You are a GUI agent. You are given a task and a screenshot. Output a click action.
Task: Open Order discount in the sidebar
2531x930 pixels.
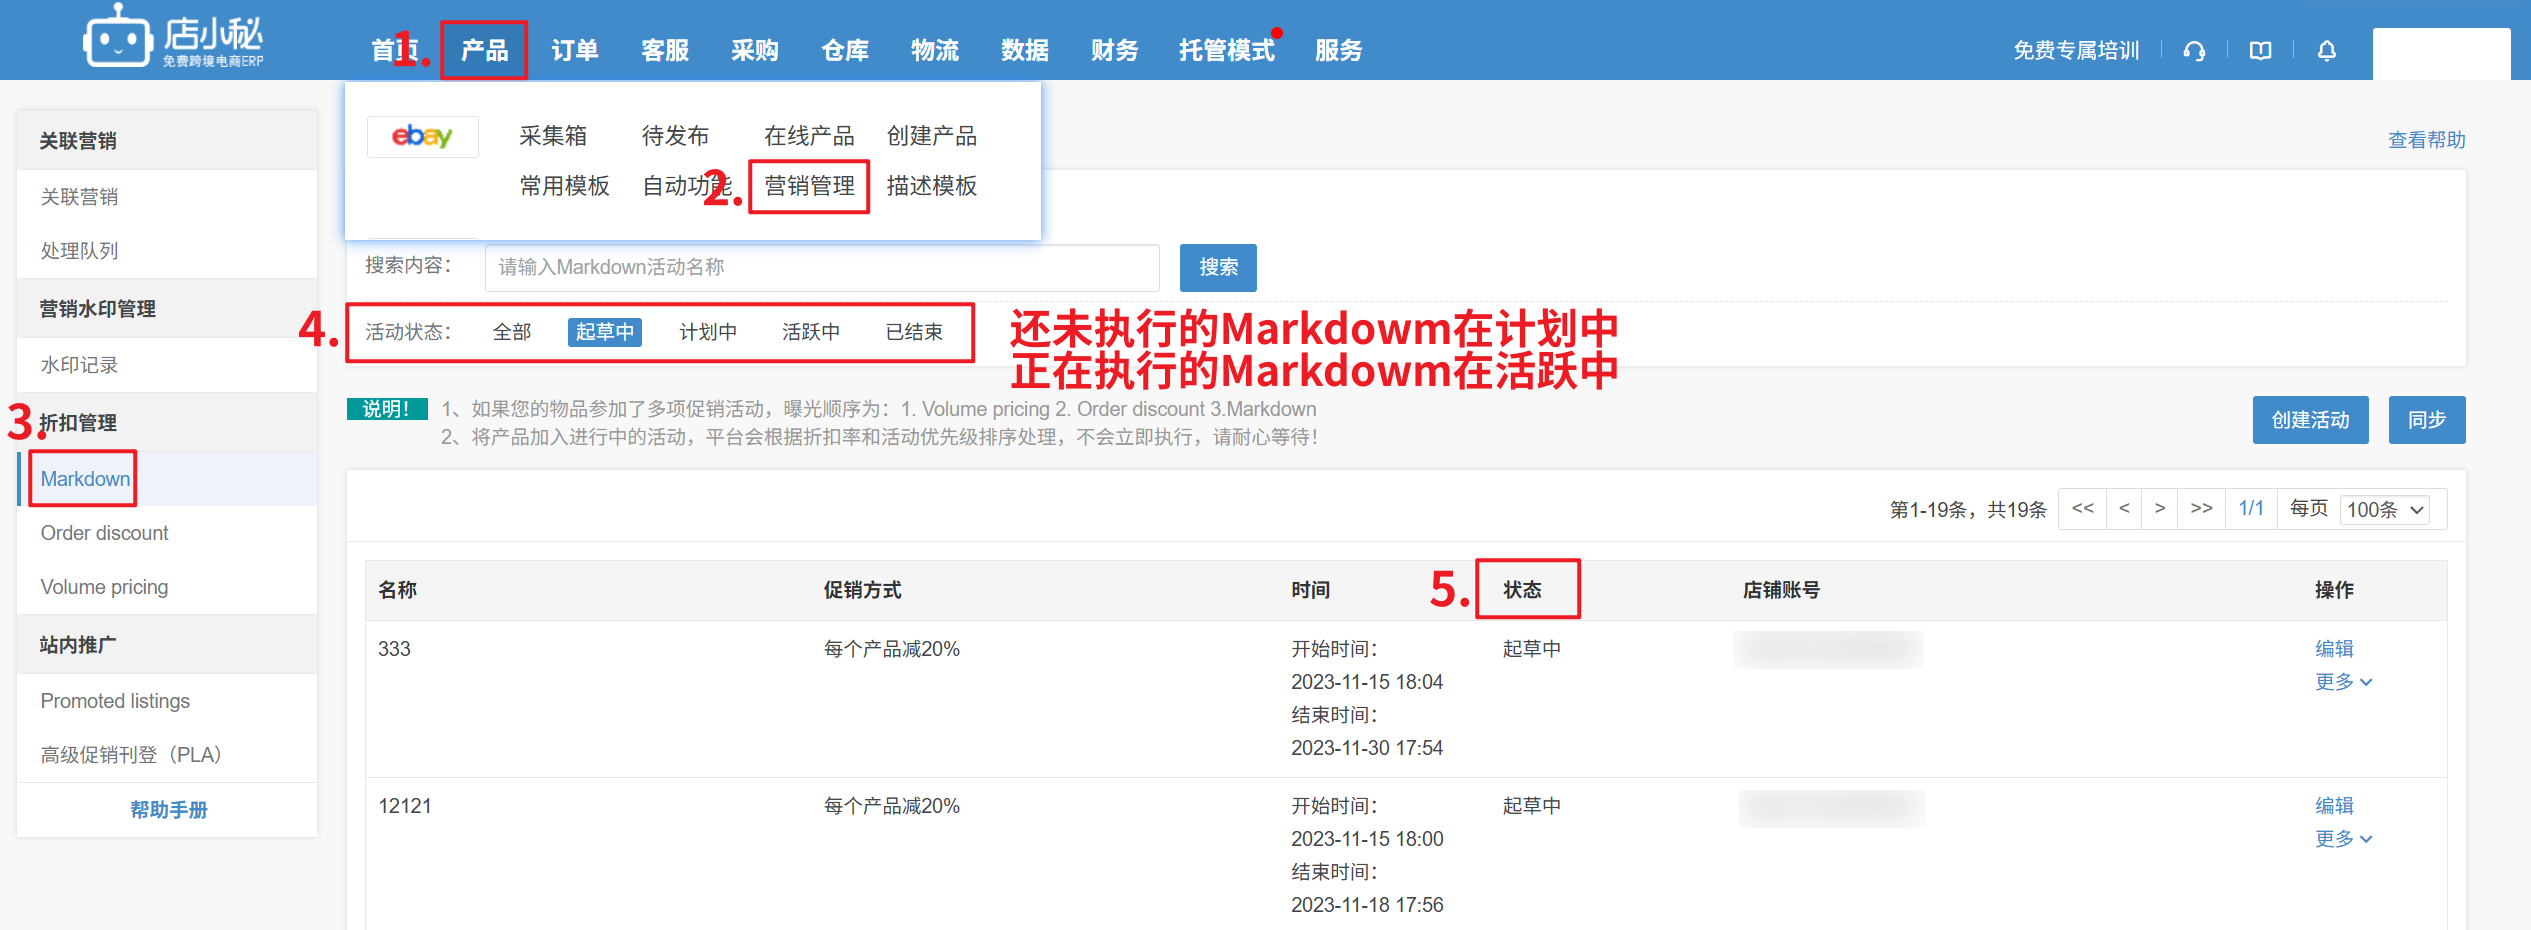click(105, 533)
